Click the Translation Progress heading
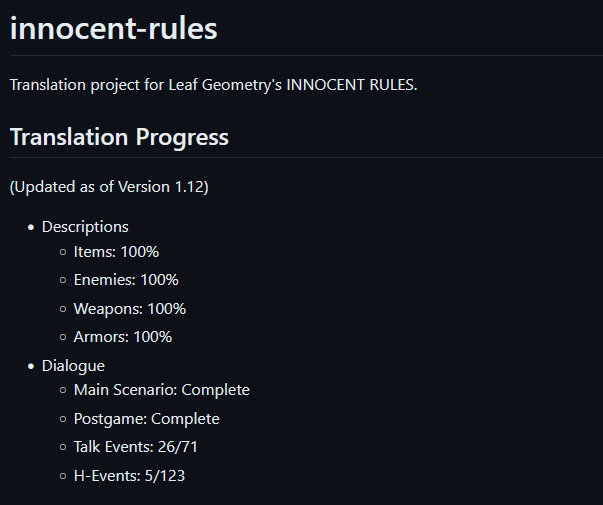This screenshot has width=603, height=505. click(119, 137)
